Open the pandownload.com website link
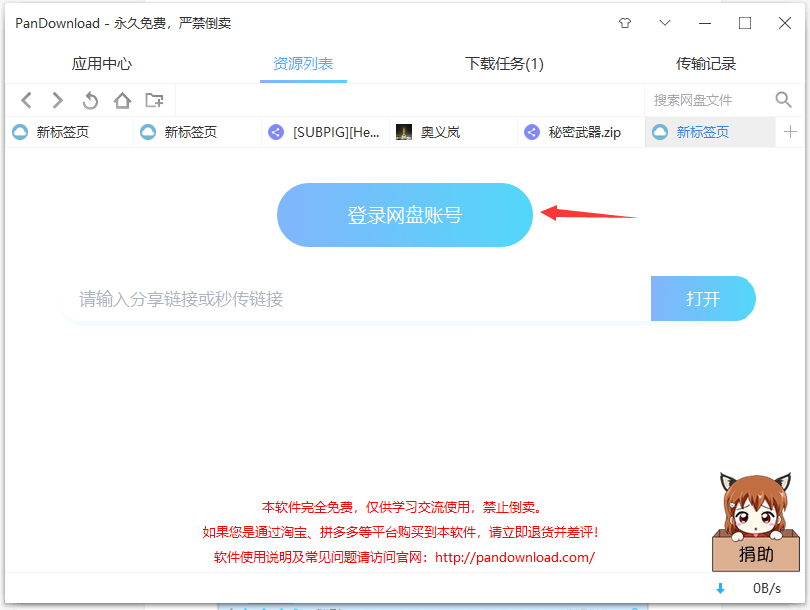810x610 pixels. [x=515, y=557]
